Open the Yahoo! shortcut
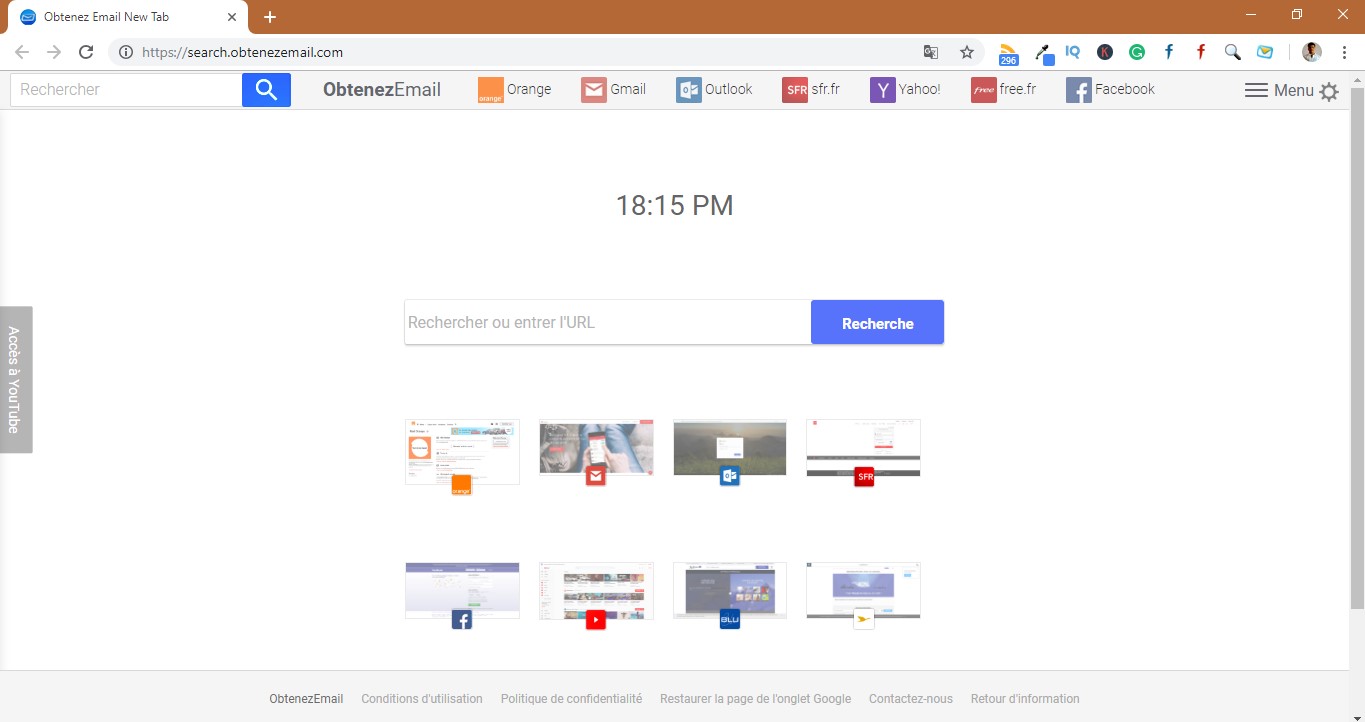This screenshot has width=1365, height=722. coord(905,89)
